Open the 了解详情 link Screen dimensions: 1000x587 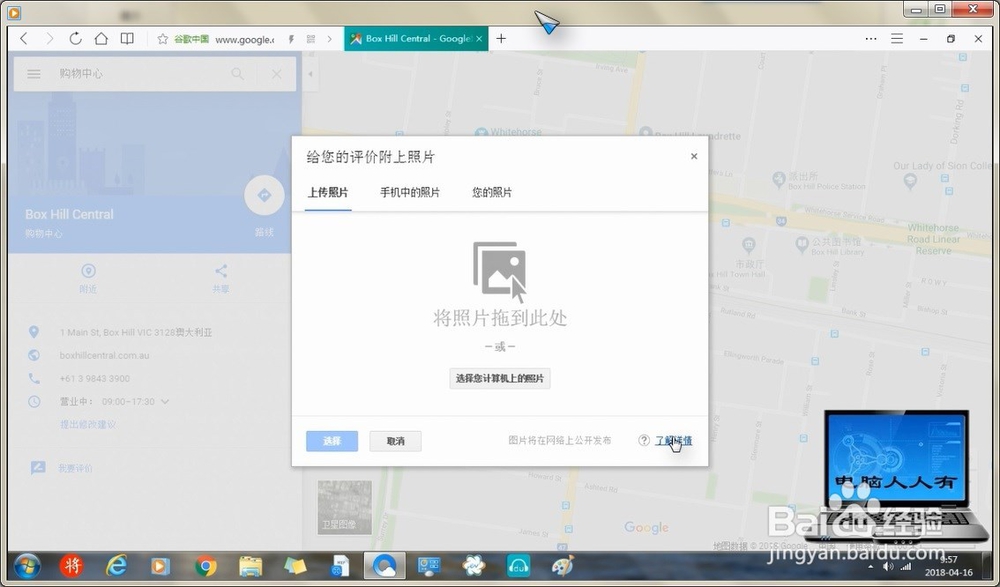point(673,440)
